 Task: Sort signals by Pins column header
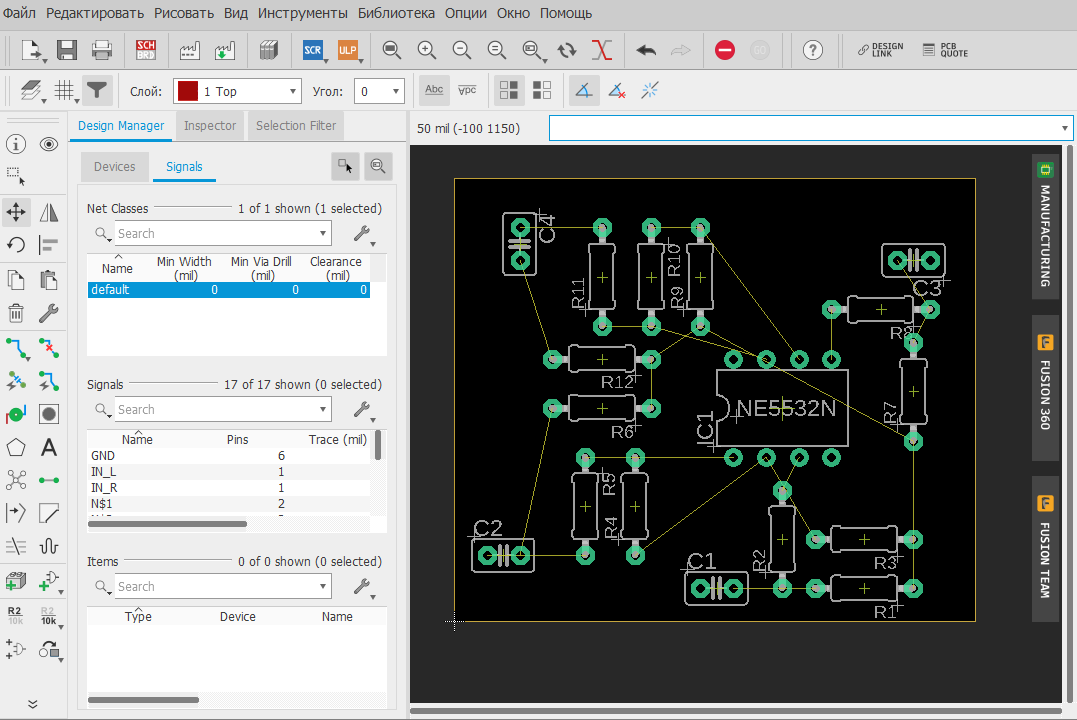[238, 440]
